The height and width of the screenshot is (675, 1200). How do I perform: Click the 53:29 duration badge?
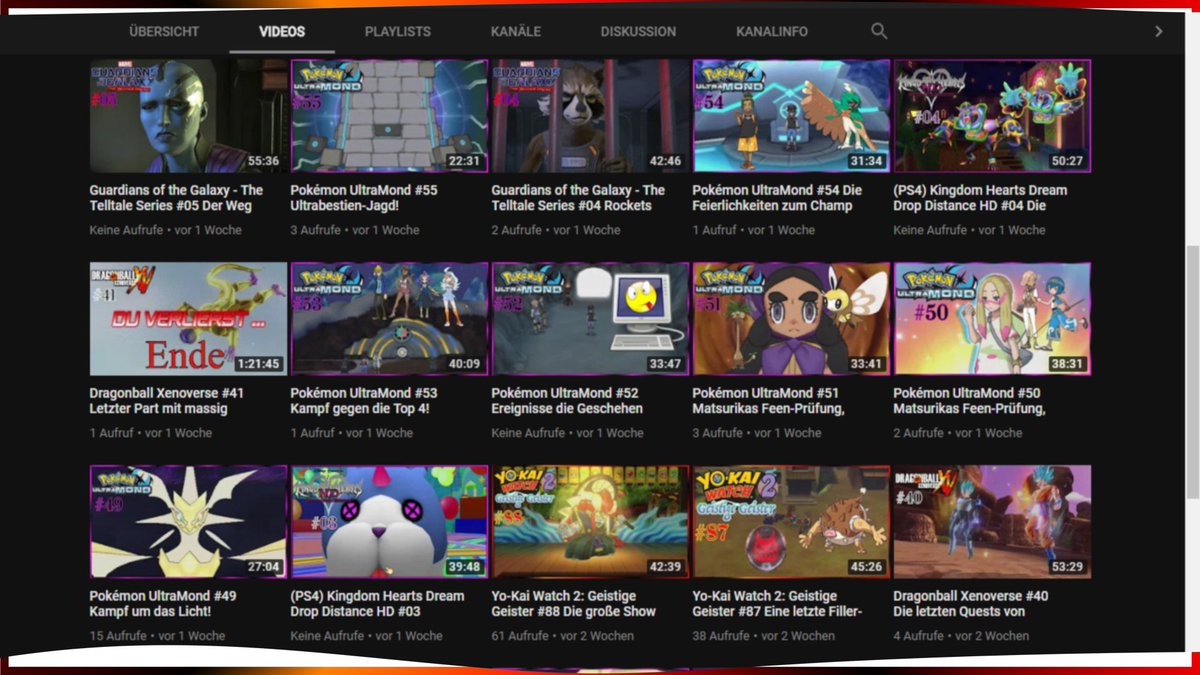1067,567
